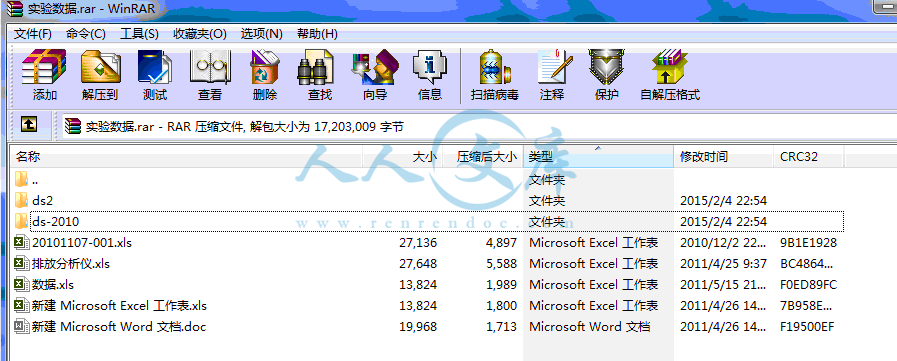Select the ds-2010 folder name
The width and height of the screenshot is (897, 361).
click(55, 221)
